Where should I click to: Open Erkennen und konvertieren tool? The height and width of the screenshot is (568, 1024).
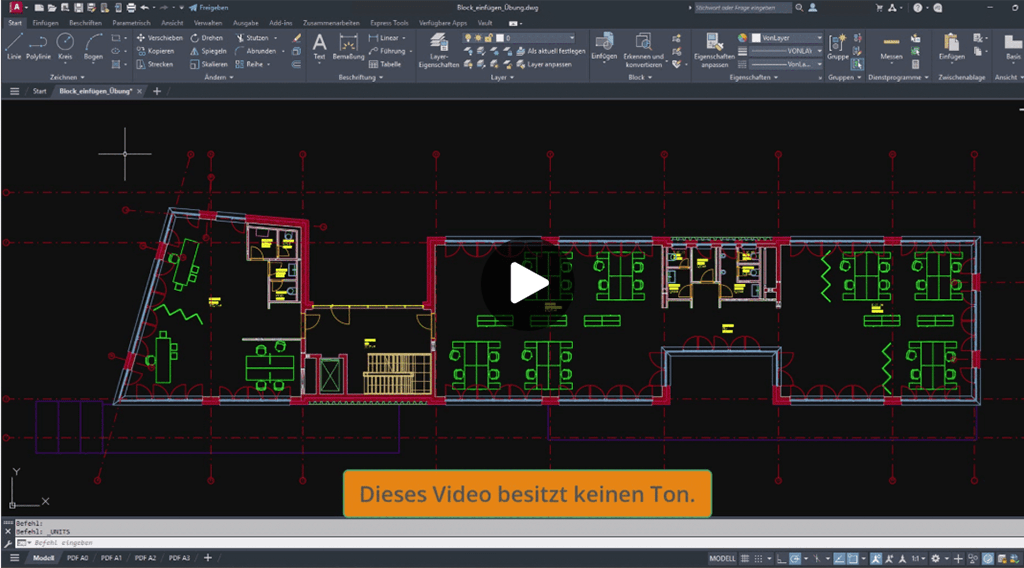point(643,50)
